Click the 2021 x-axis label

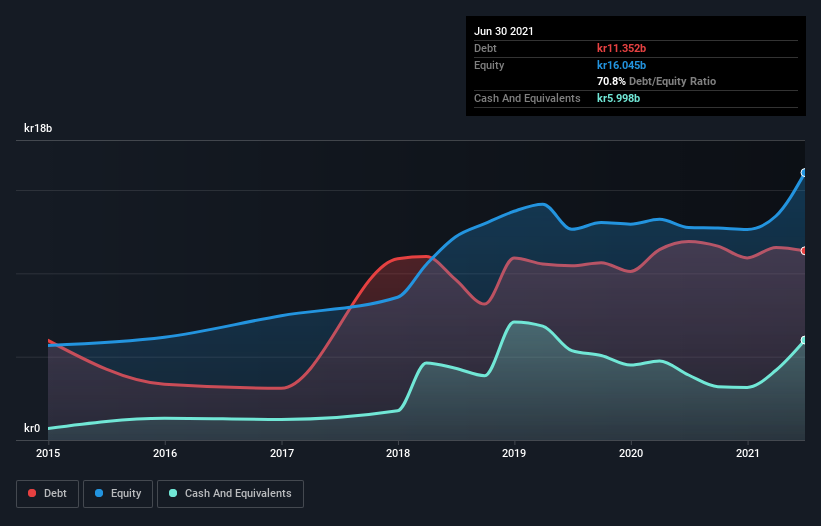(748, 453)
